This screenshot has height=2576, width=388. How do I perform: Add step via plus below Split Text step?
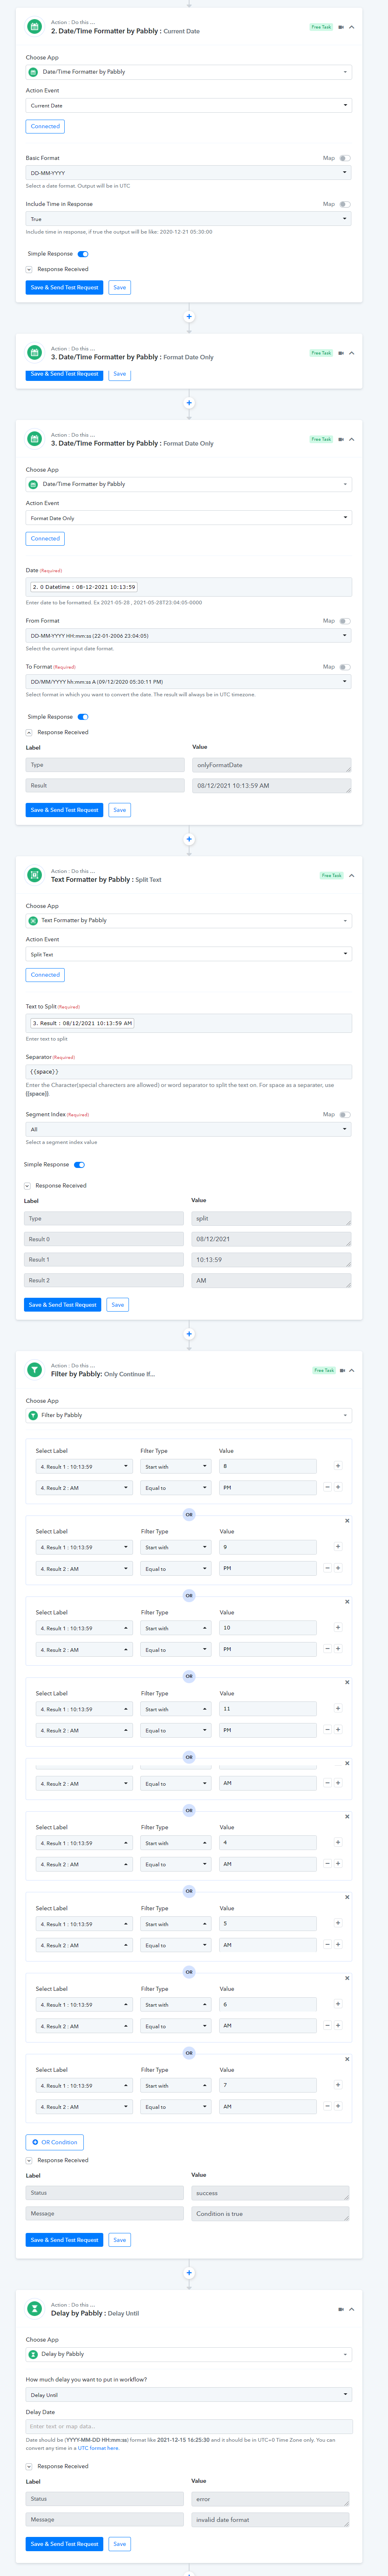pos(189,1334)
